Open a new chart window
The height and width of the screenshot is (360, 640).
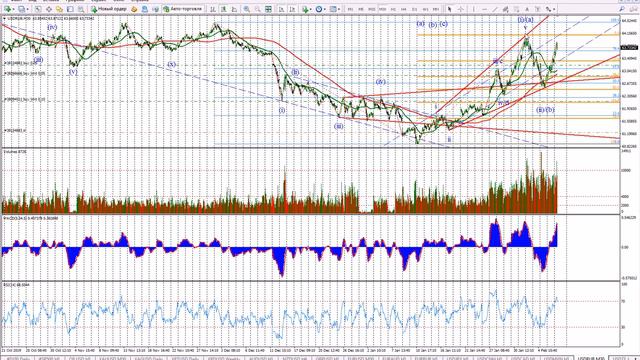click(7, 9)
